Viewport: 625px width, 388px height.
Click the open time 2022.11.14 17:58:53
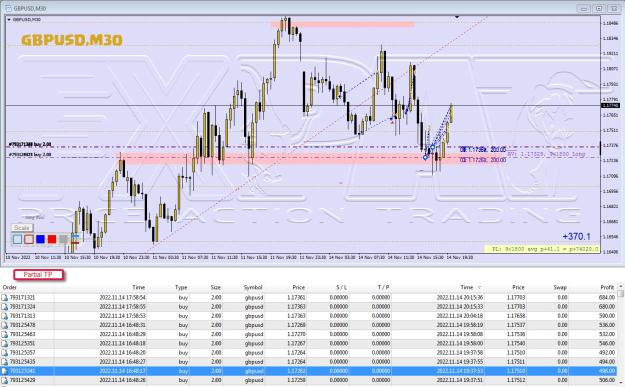[x=122, y=316]
